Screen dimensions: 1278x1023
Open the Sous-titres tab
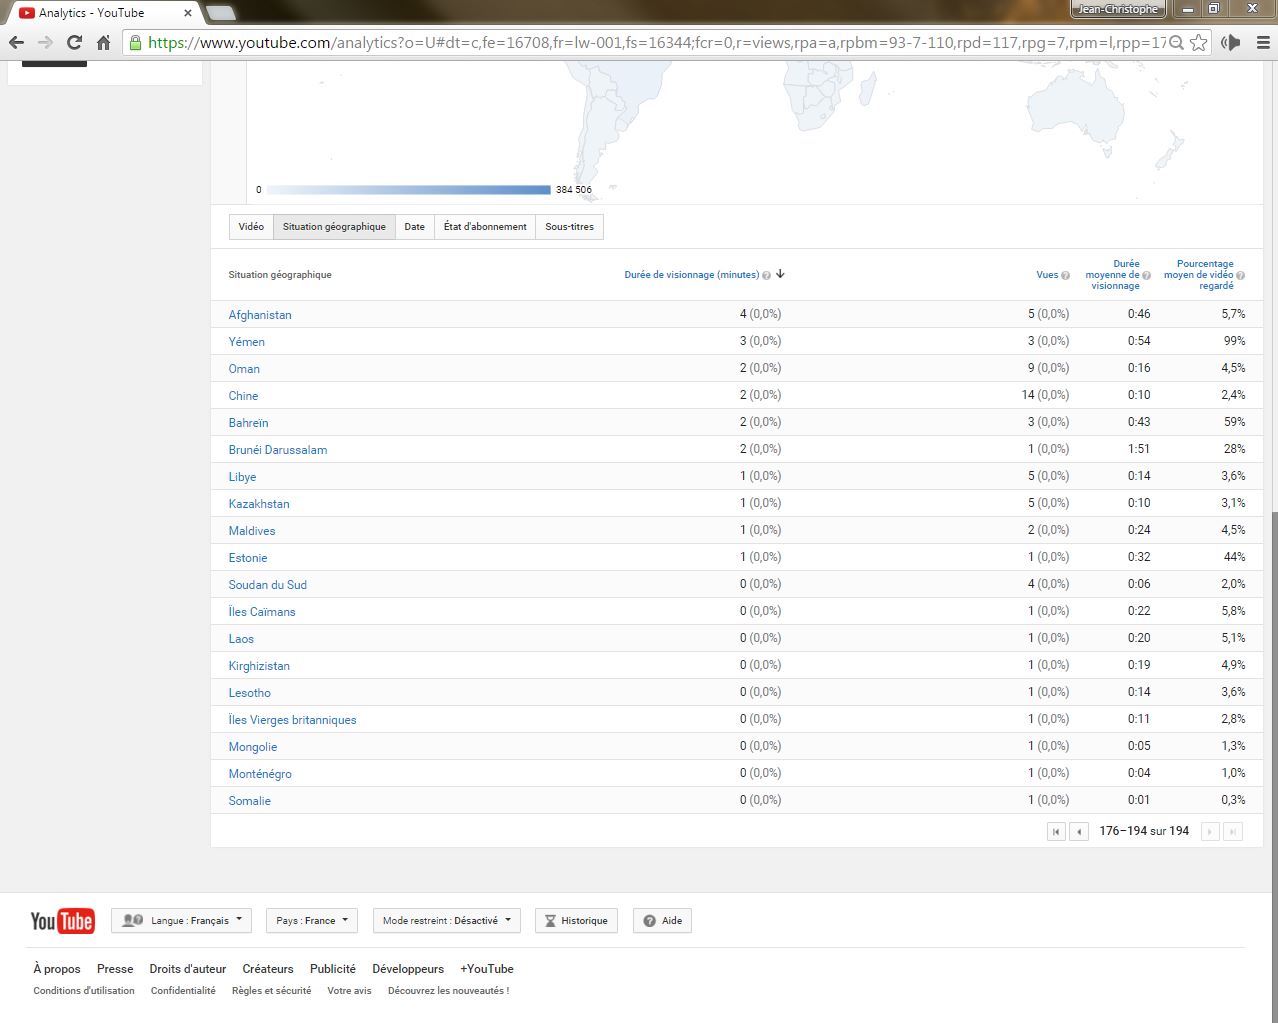click(570, 227)
